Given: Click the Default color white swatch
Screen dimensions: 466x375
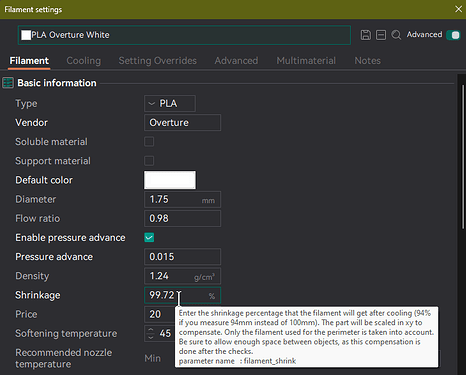Looking at the screenshot, I should pyautogui.click(x=170, y=180).
